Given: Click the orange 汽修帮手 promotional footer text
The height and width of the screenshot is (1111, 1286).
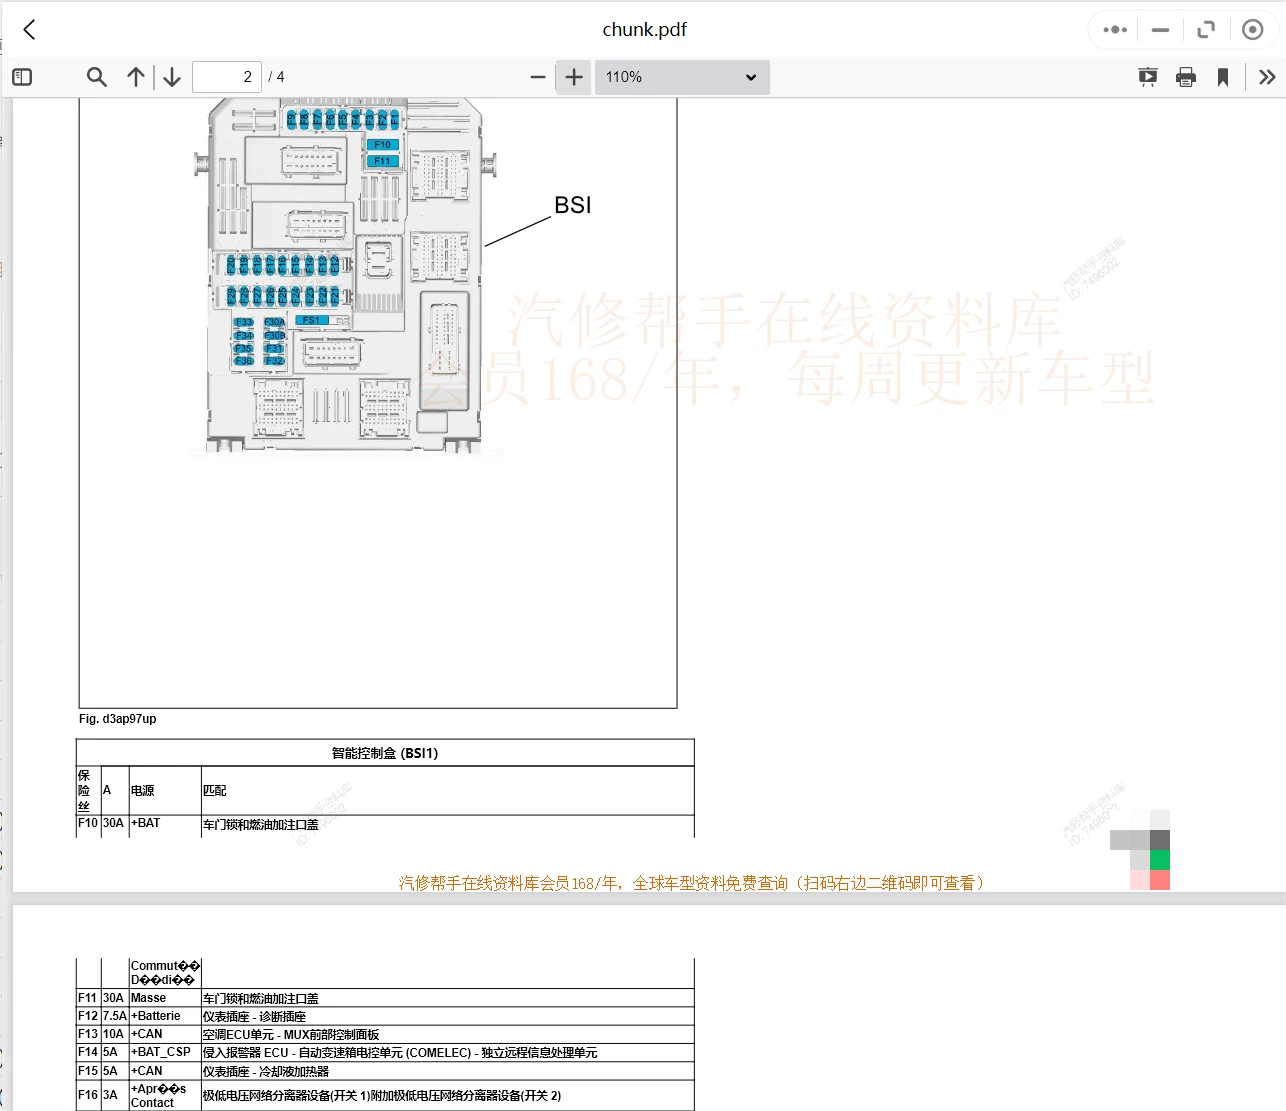Looking at the screenshot, I should pos(691,883).
